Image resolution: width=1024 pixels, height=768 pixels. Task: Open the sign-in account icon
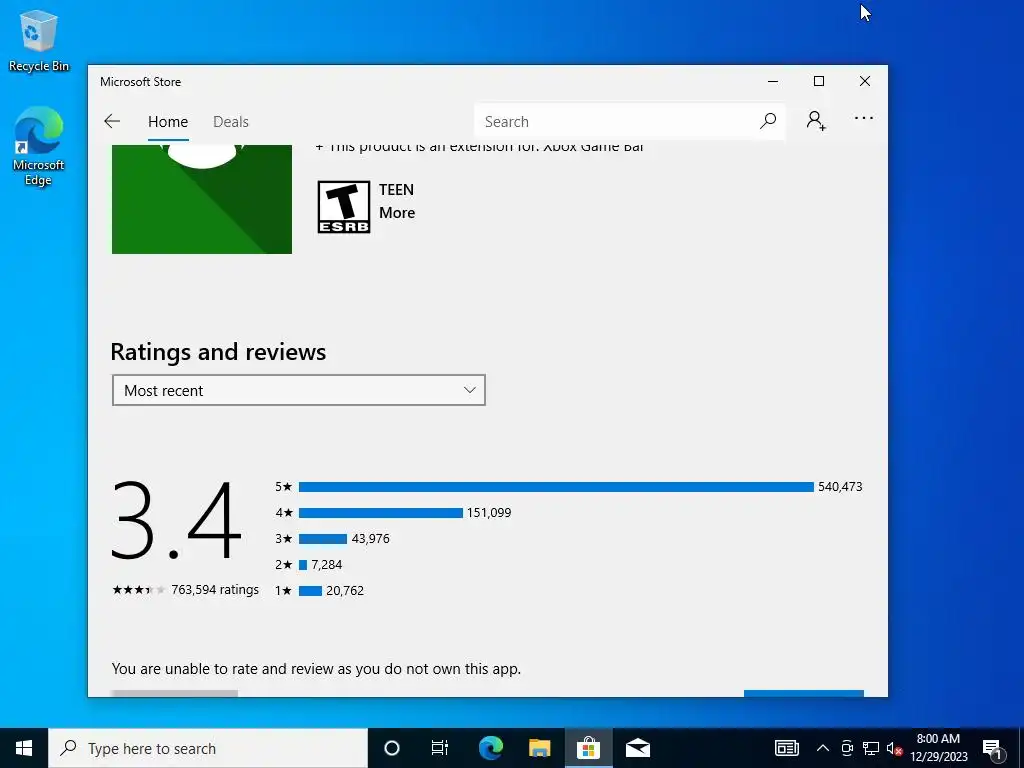pos(816,121)
